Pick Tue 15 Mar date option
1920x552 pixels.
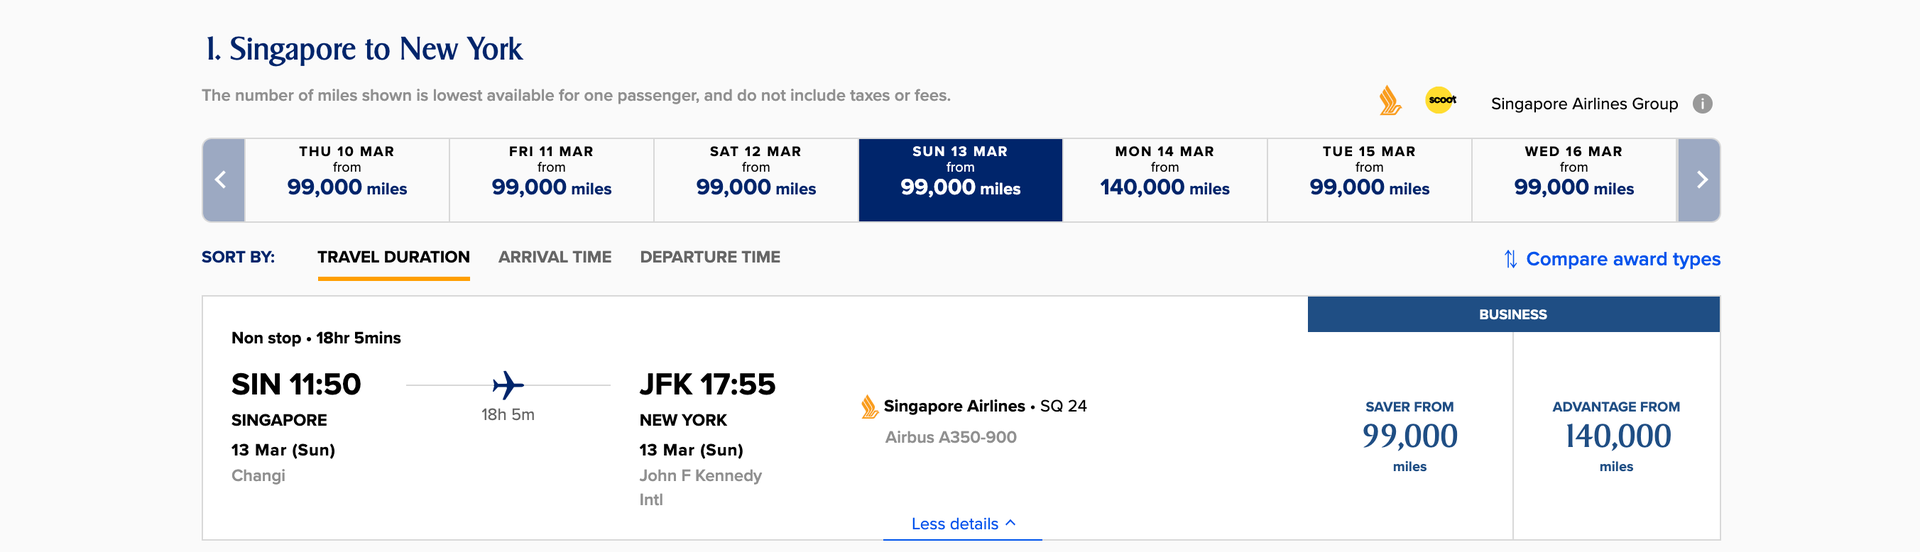(1369, 180)
